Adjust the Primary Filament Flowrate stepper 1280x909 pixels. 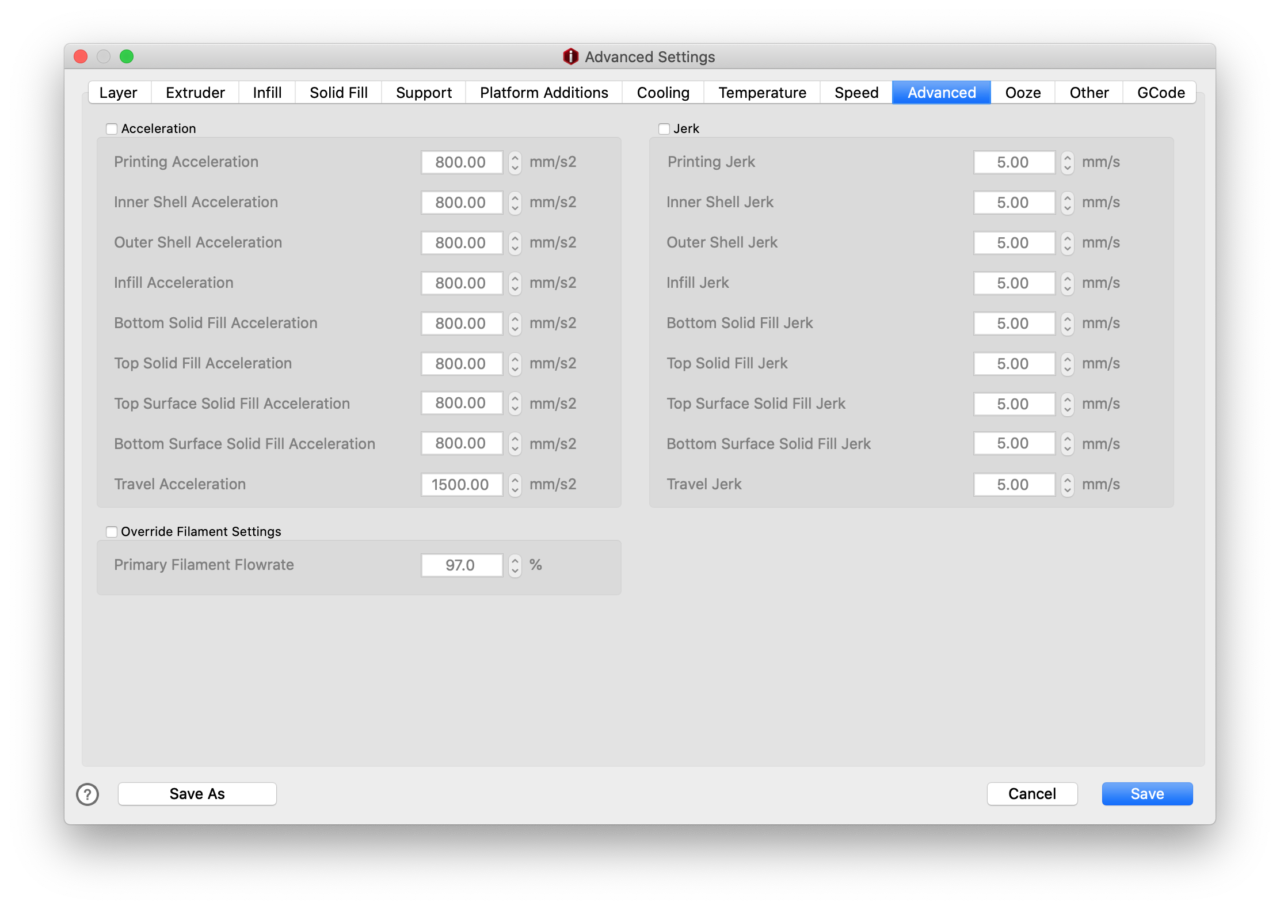[515, 566]
